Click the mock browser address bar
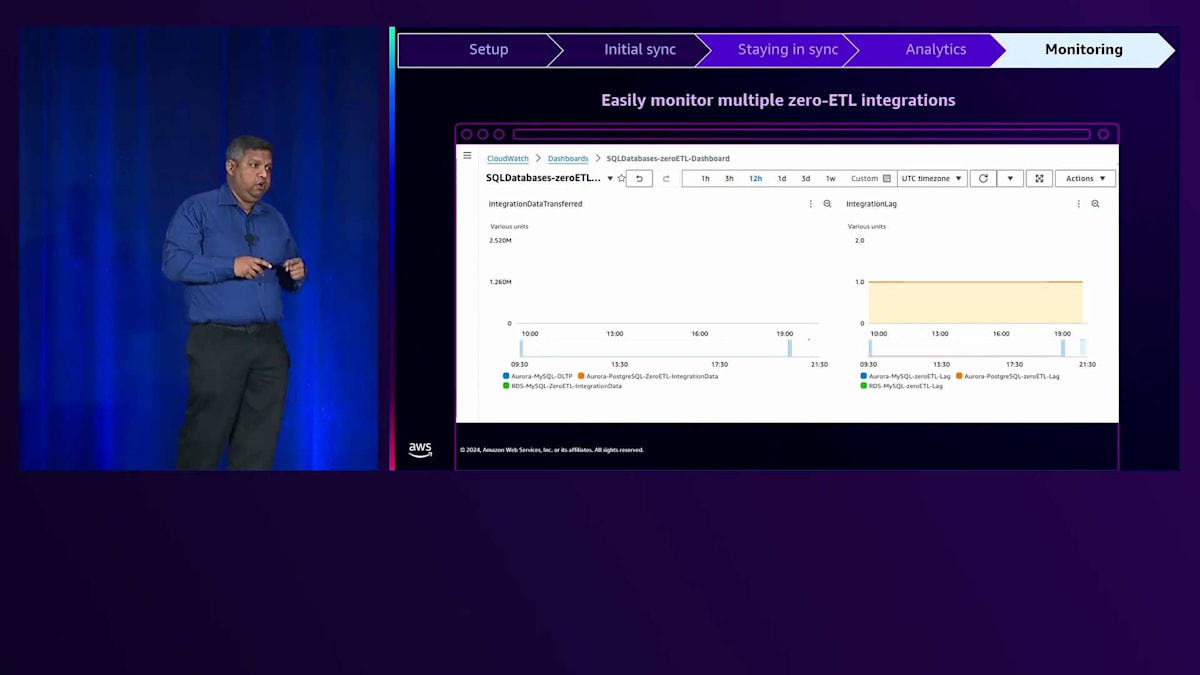Image resolution: width=1200 pixels, height=675 pixels. [801, 134]
